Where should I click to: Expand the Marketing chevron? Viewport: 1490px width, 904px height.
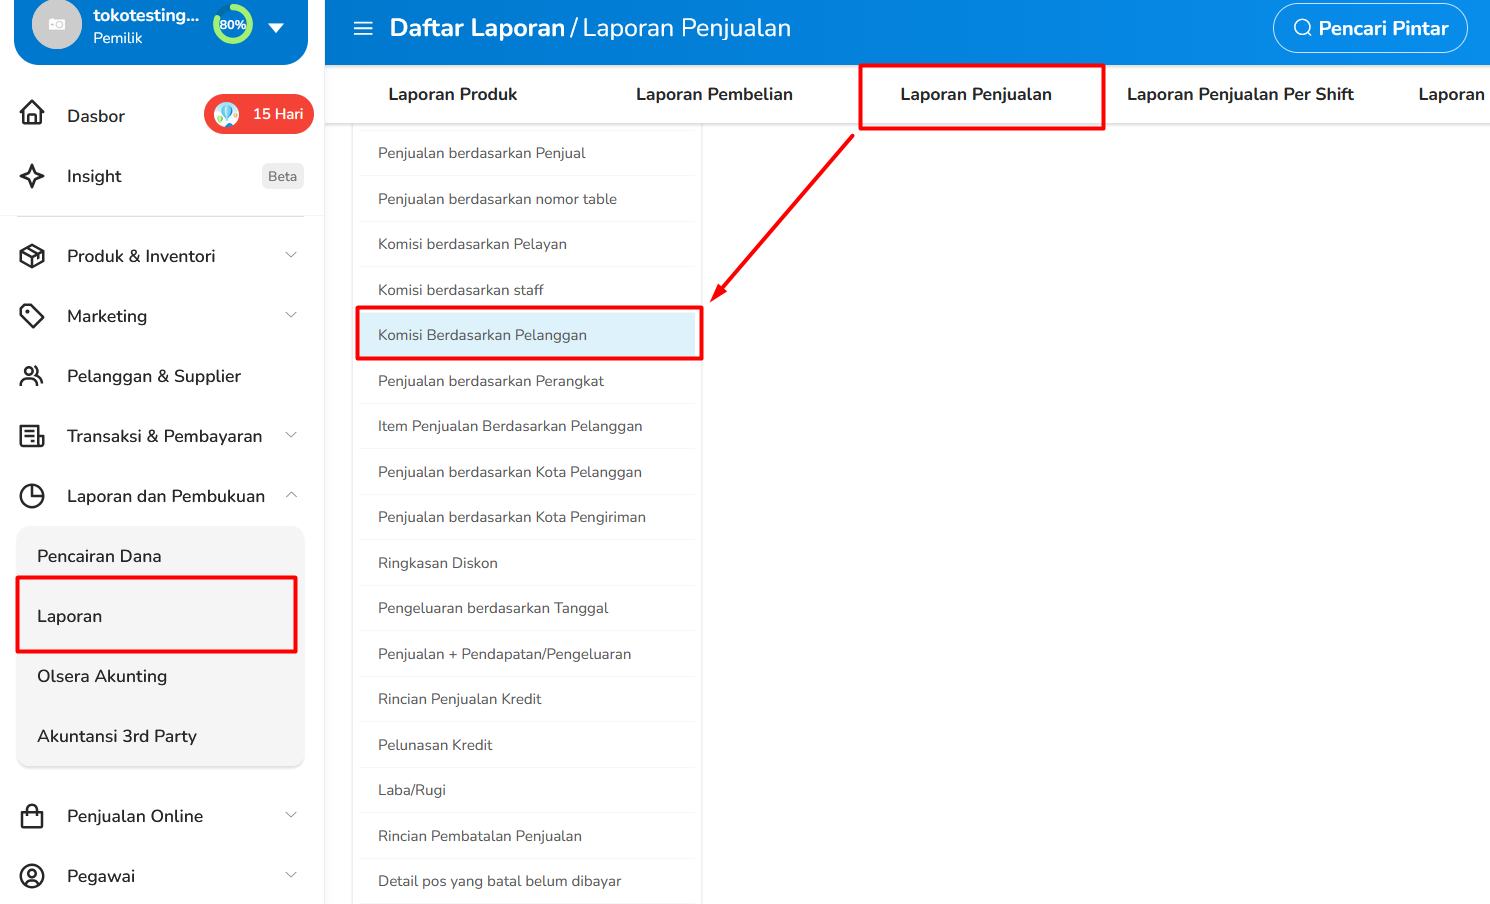pyautogui.click(x=291, y=315)
